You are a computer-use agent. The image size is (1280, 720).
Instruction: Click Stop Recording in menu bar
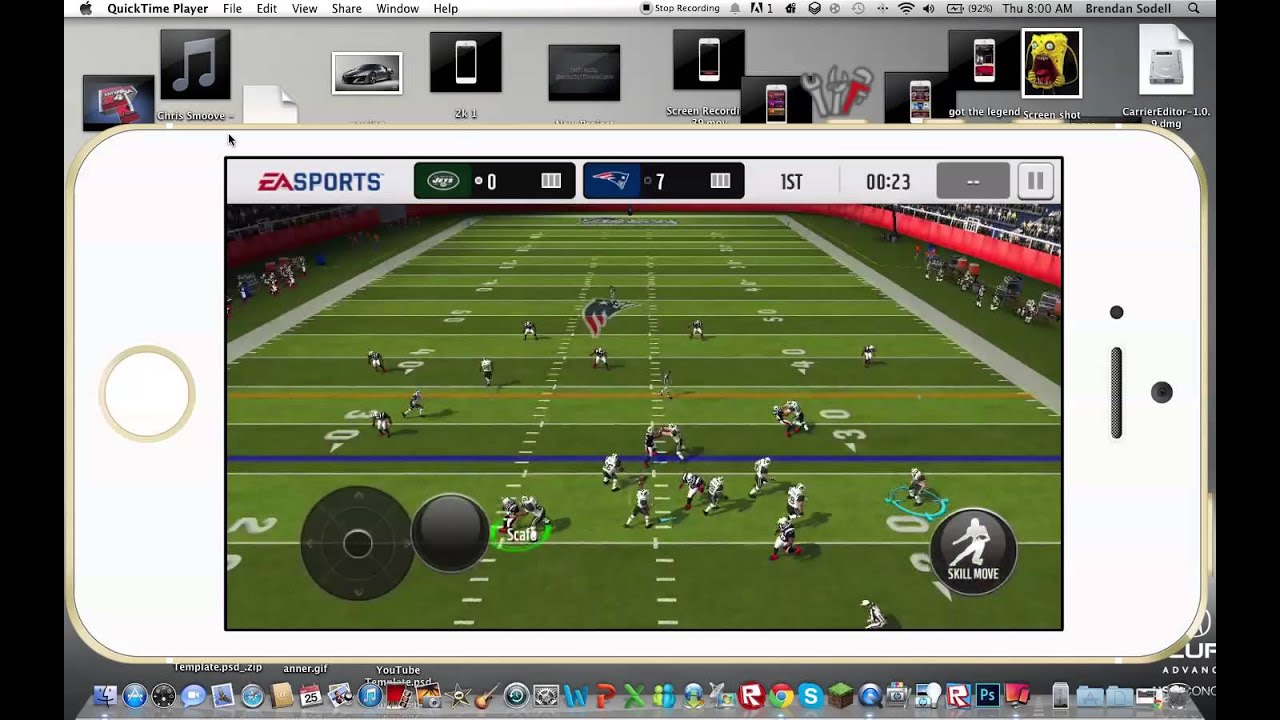pos(680,8)
